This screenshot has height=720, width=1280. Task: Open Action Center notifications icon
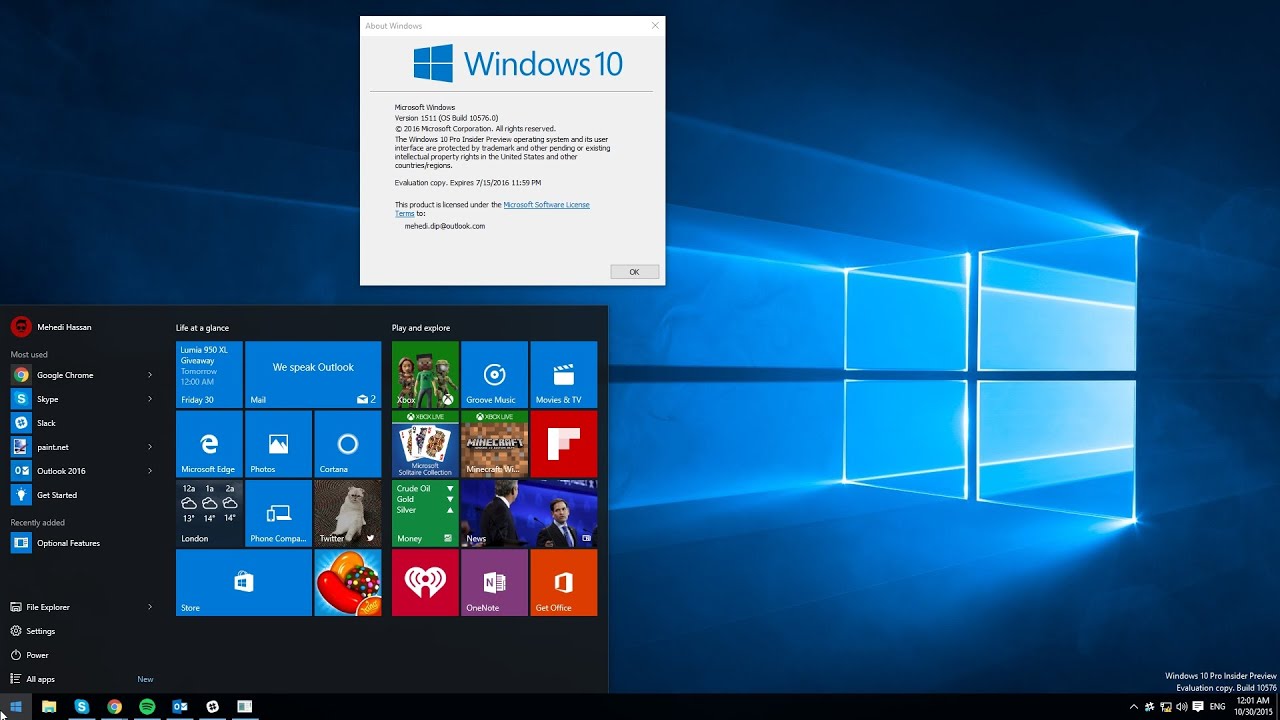1198,706
